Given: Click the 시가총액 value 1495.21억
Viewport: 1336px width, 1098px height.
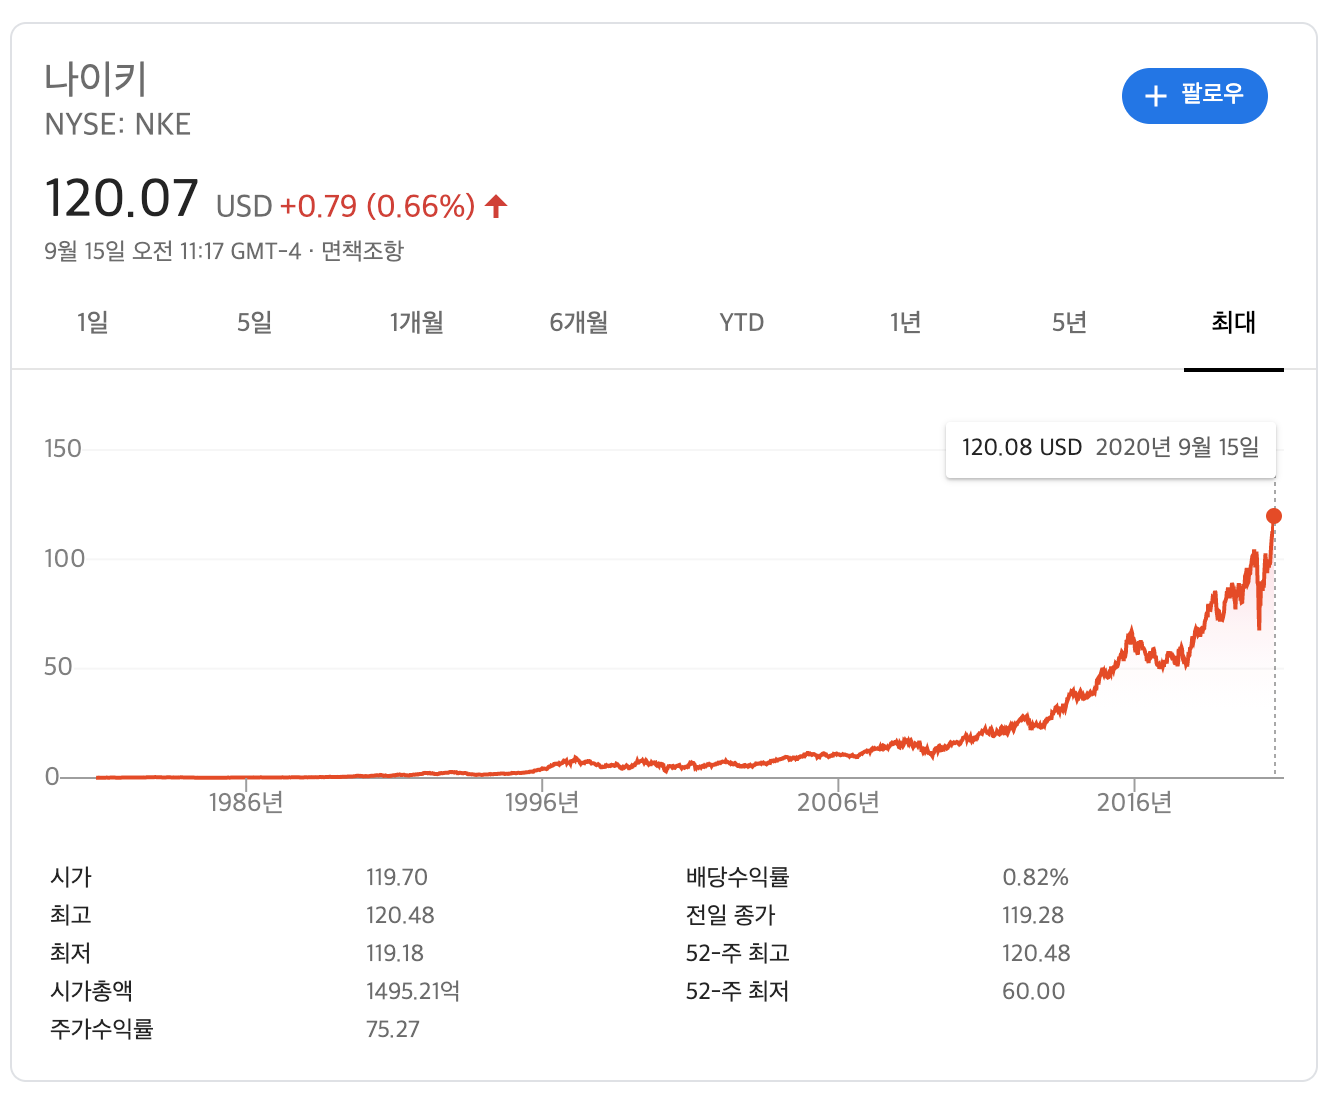Looking at the screenshot, I should (413, 991).
